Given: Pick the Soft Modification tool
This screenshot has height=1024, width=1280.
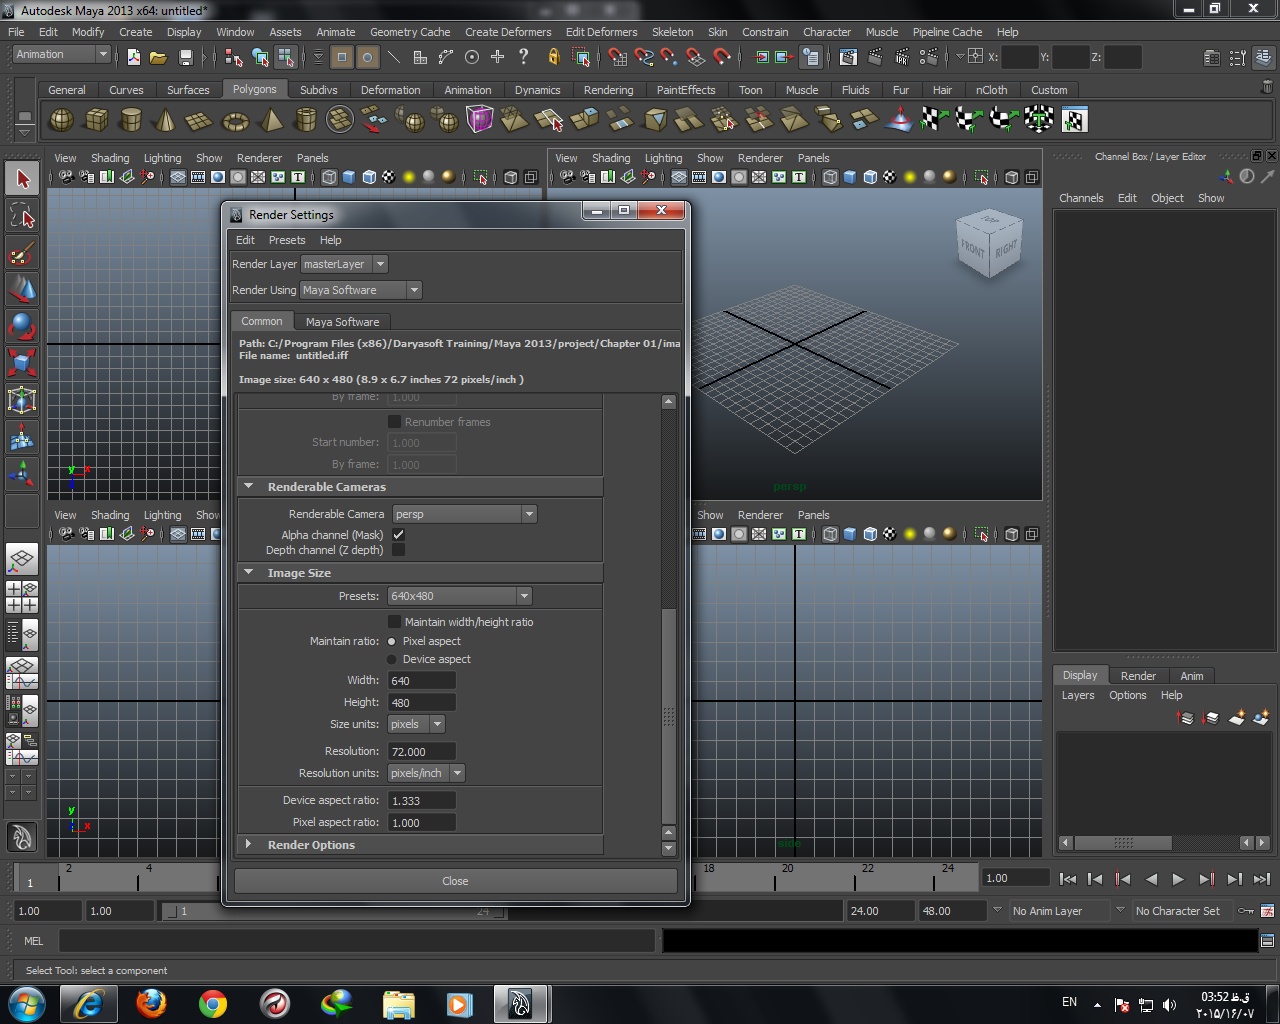Looking at the screenshot, I should click(22, 436).
